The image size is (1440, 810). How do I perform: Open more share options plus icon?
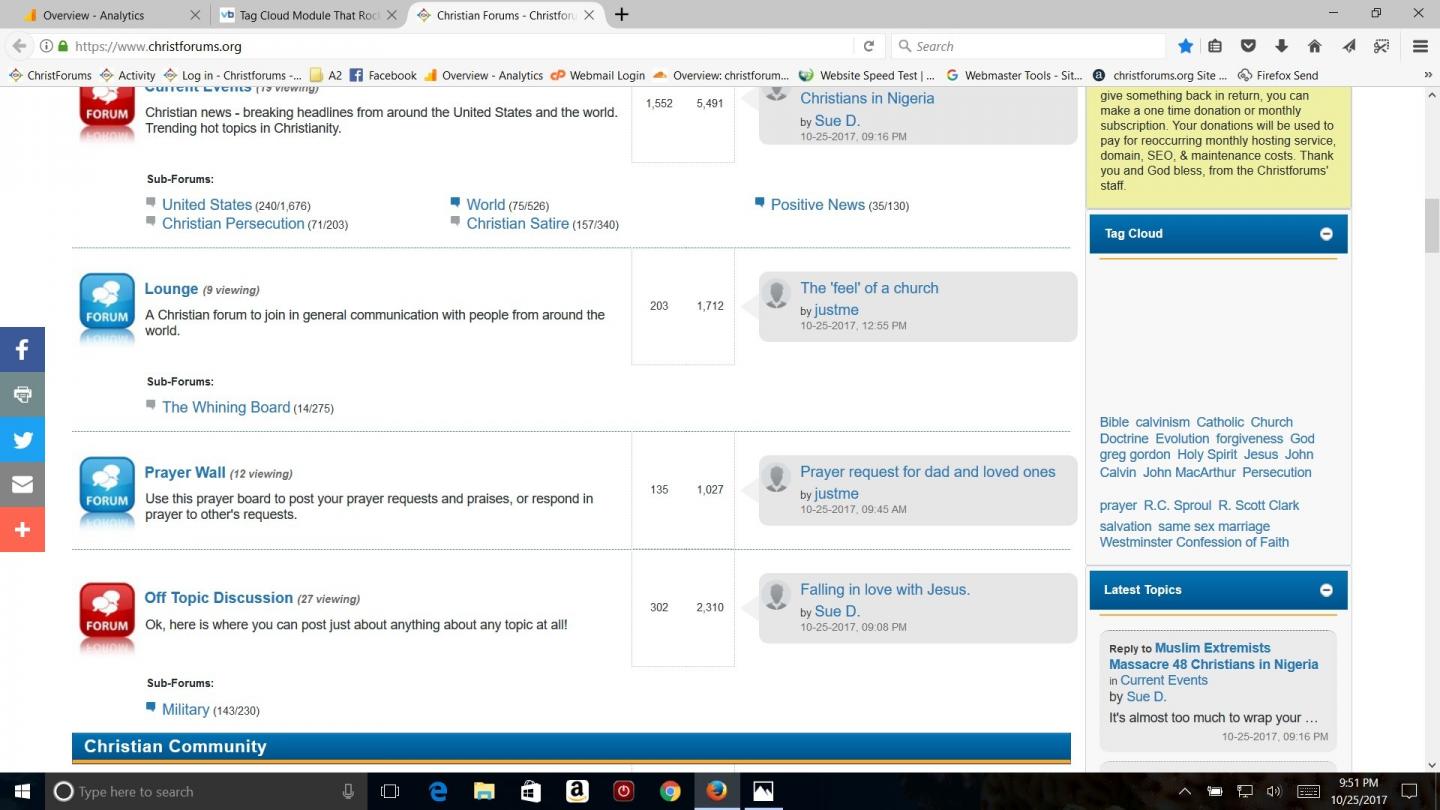(x=22, y=529)
